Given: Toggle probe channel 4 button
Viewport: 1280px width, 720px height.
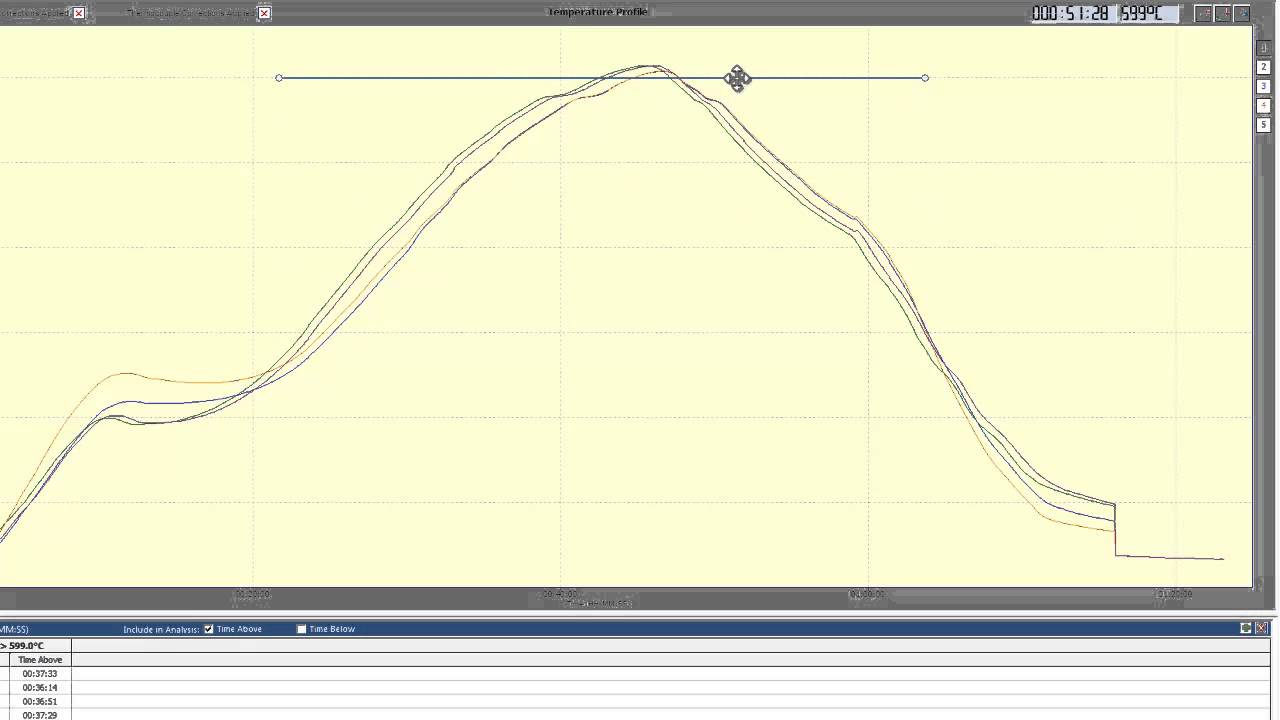Looking at the screenshot, I should tap(1264, 105).
